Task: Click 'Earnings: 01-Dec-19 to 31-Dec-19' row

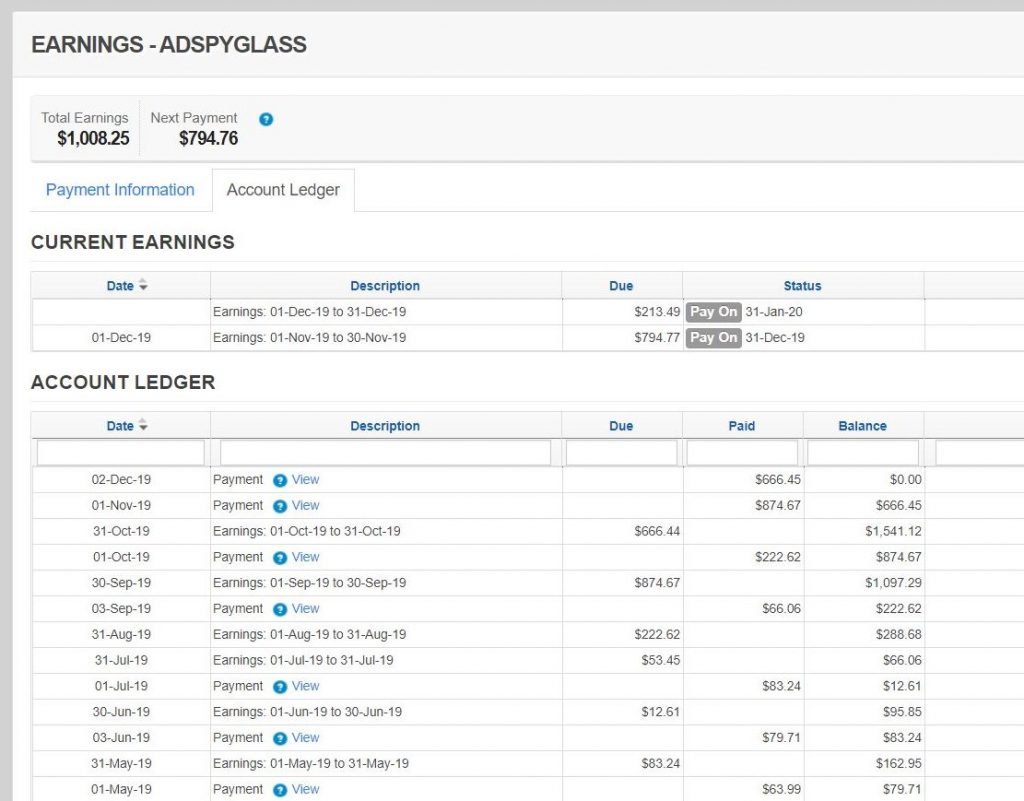Action: point(310,312)
